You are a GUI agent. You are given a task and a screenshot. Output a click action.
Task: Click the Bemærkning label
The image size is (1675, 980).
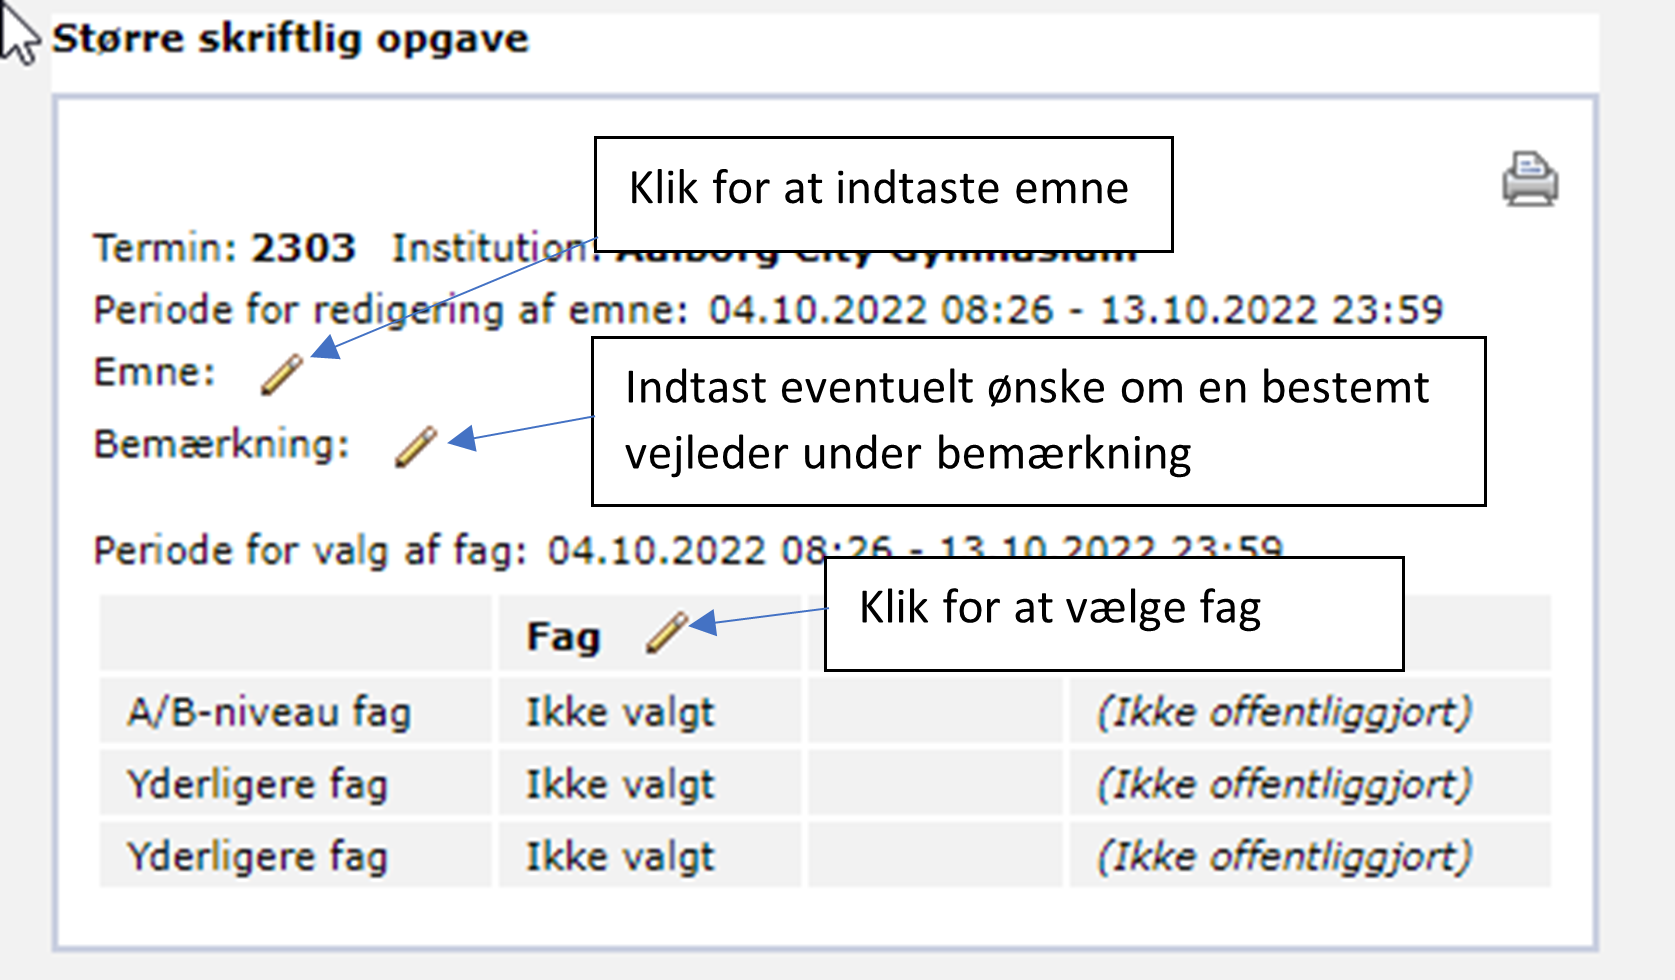coord(222,444)
